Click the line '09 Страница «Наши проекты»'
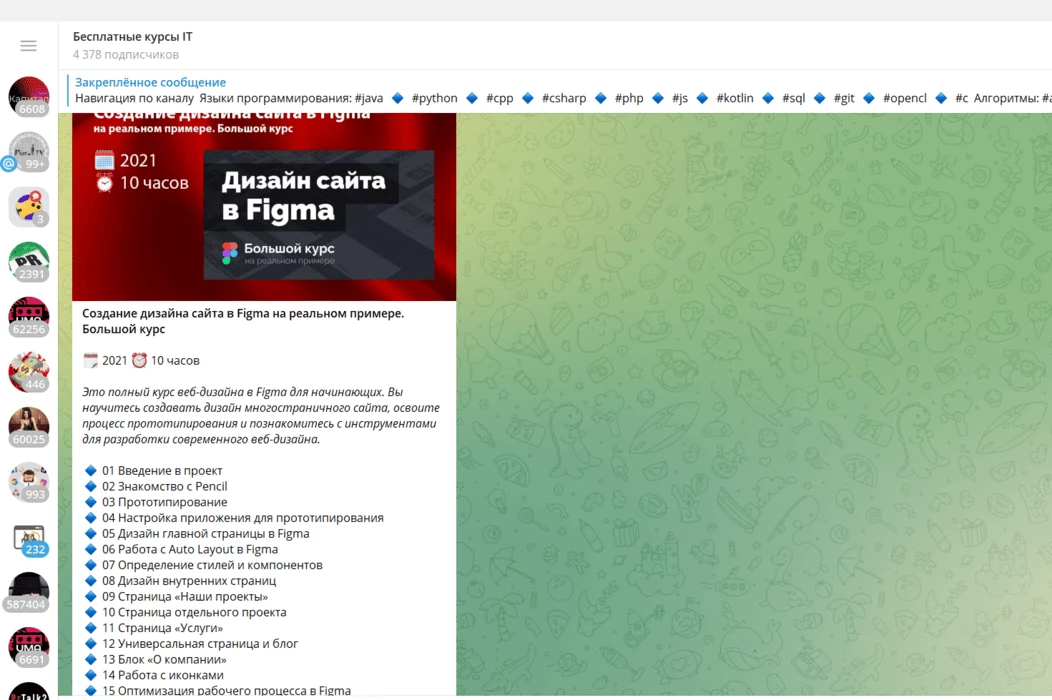Screen dimensions: 1052x700 coord(185,597)
